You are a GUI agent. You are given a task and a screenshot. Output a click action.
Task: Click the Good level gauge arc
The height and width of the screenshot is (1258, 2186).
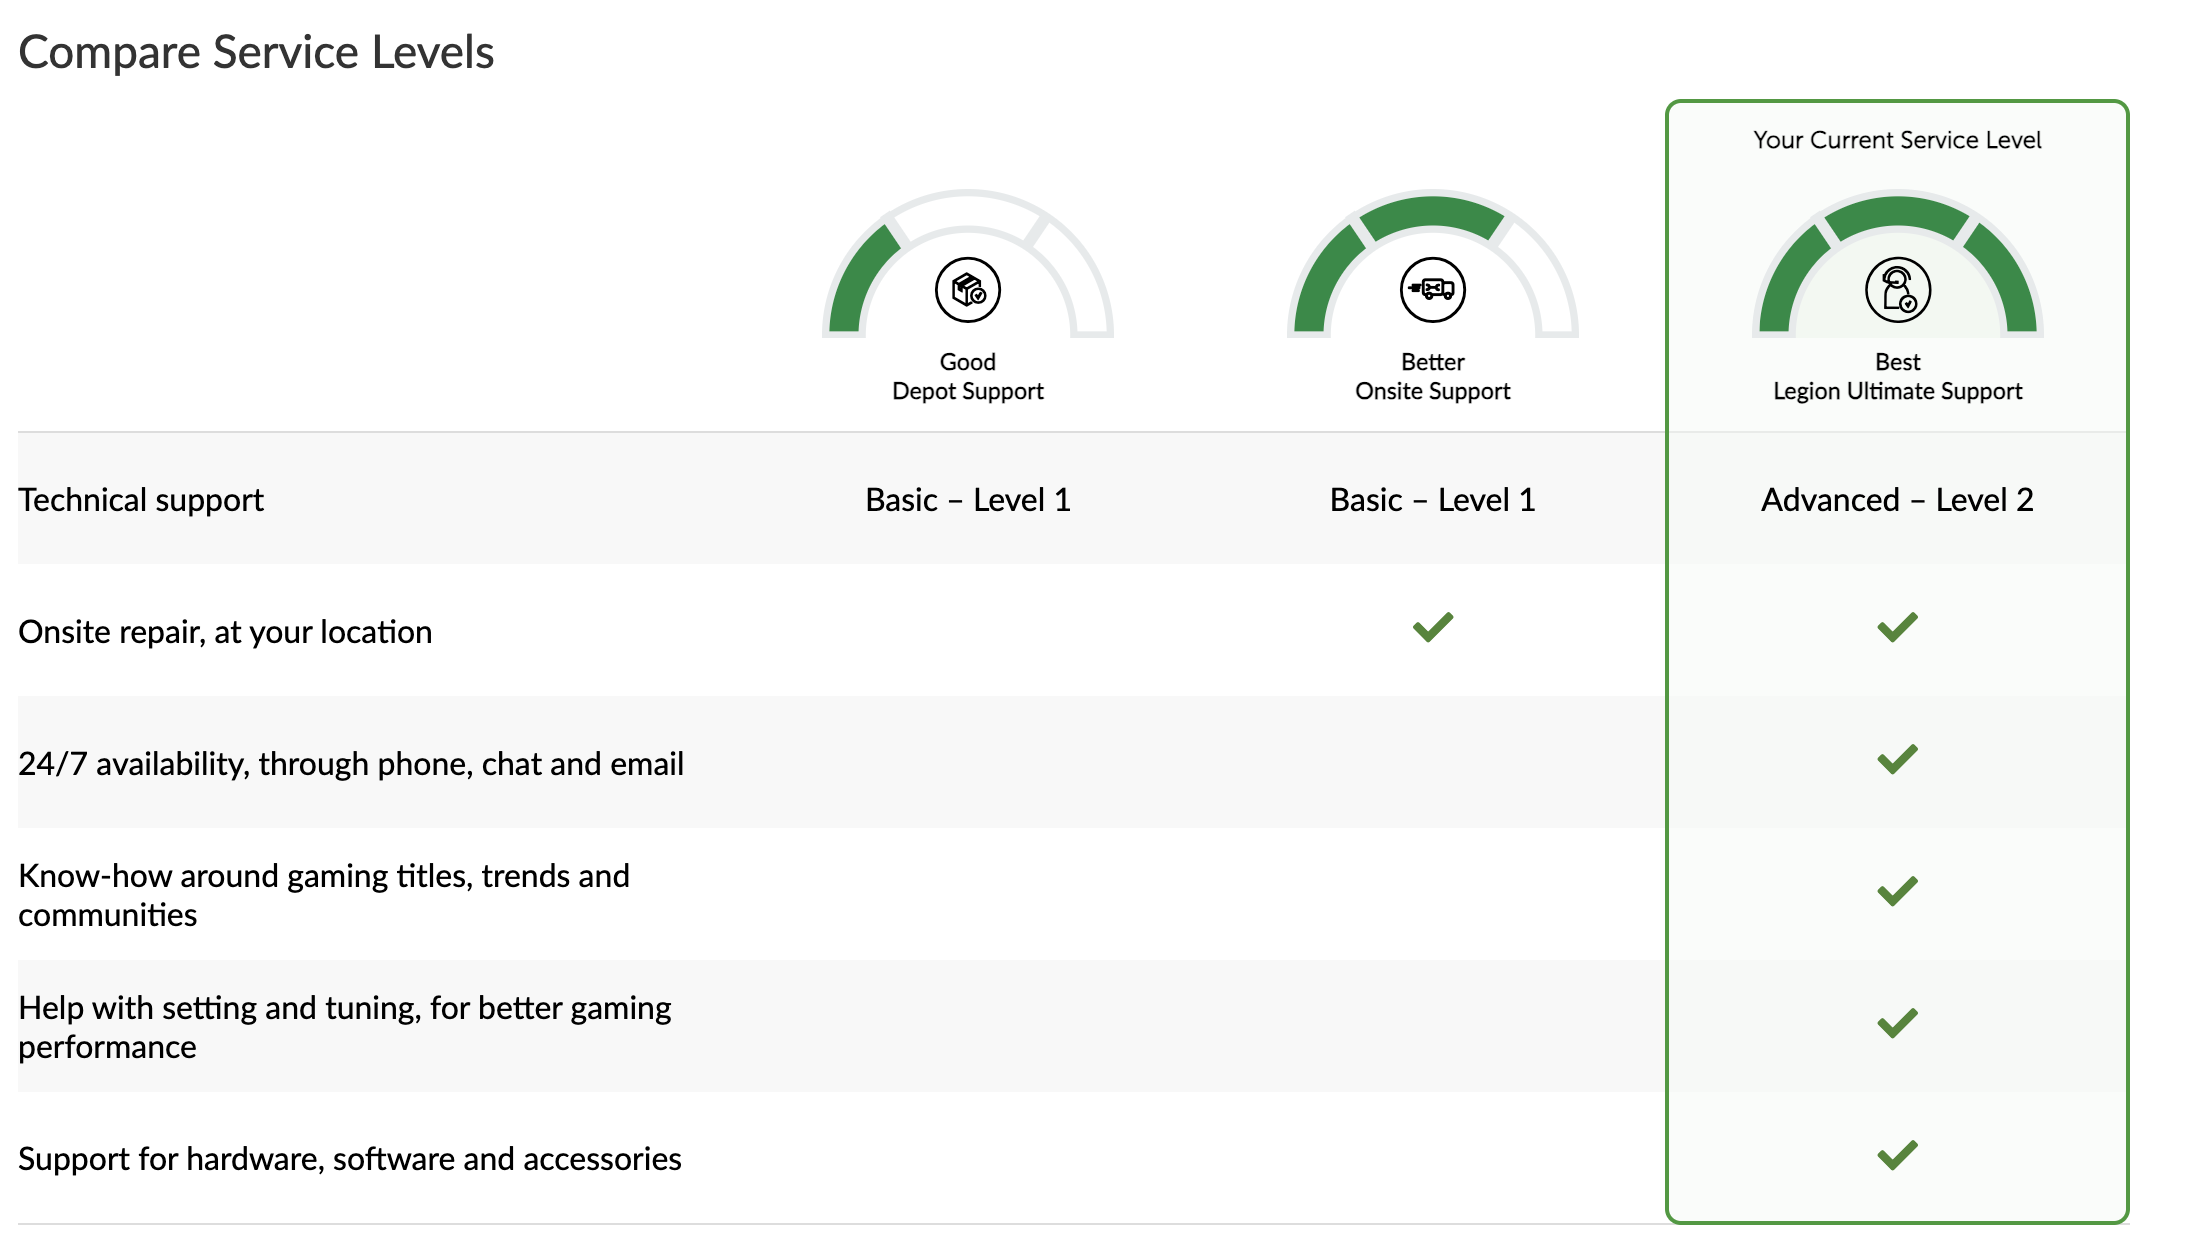[x=967, y=262]
